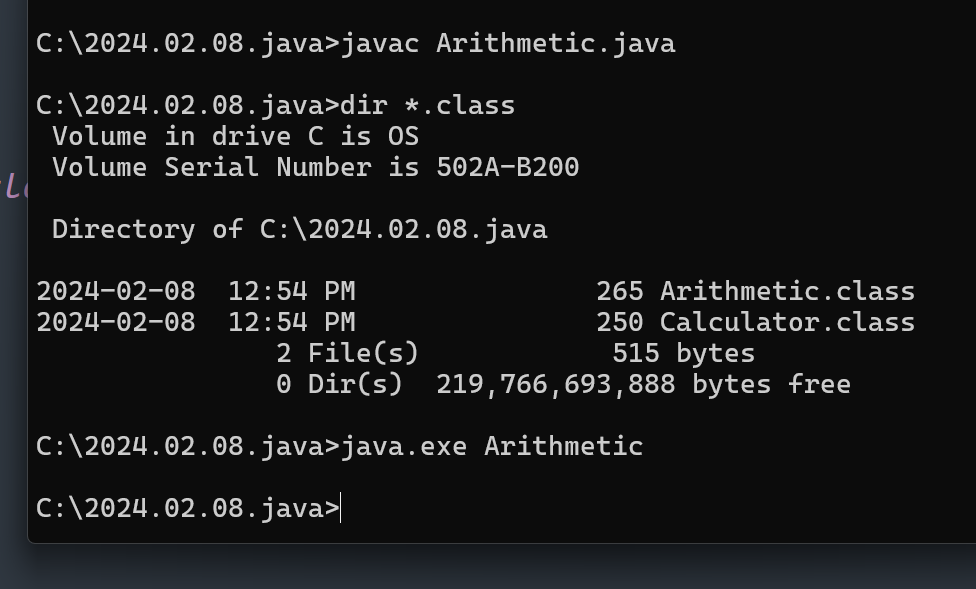
Task: Click the timestamp on the Arithmetic.class row
Action: click(291, 291)
